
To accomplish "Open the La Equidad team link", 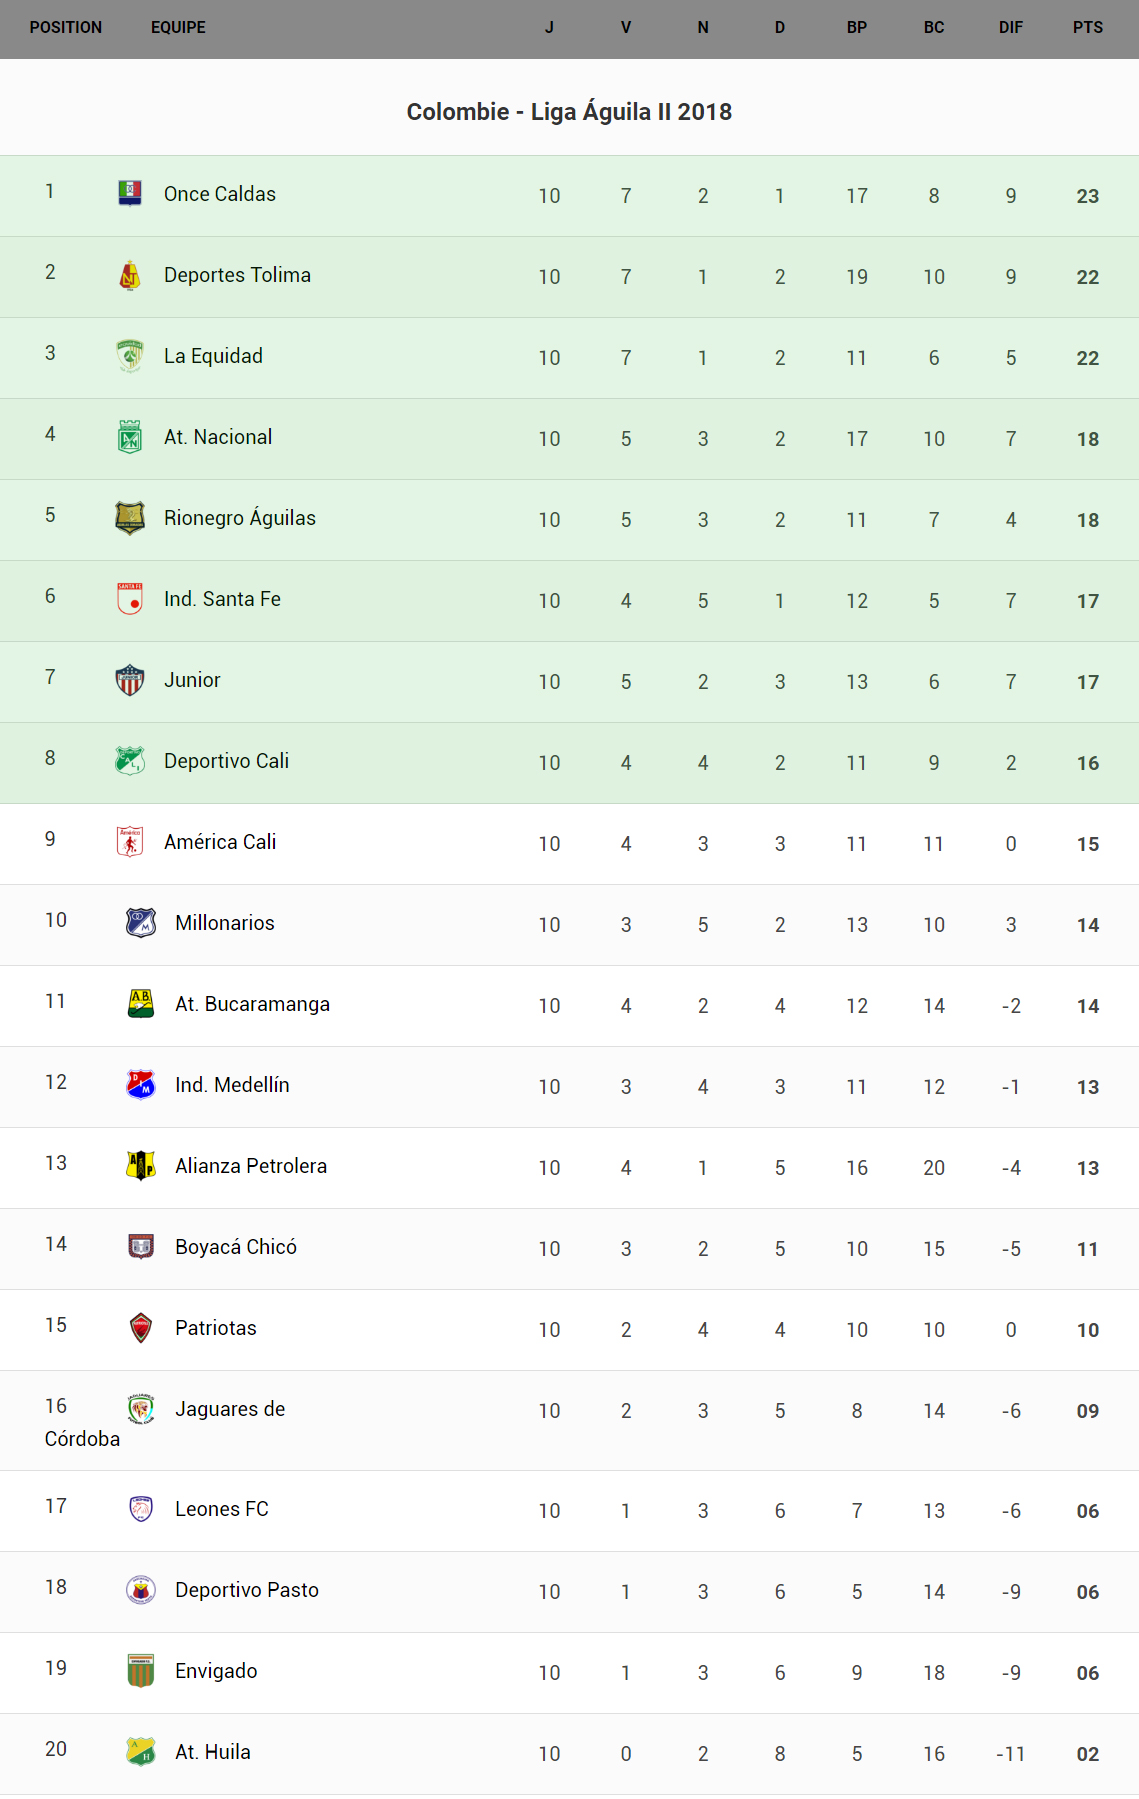I will (213, 356).
